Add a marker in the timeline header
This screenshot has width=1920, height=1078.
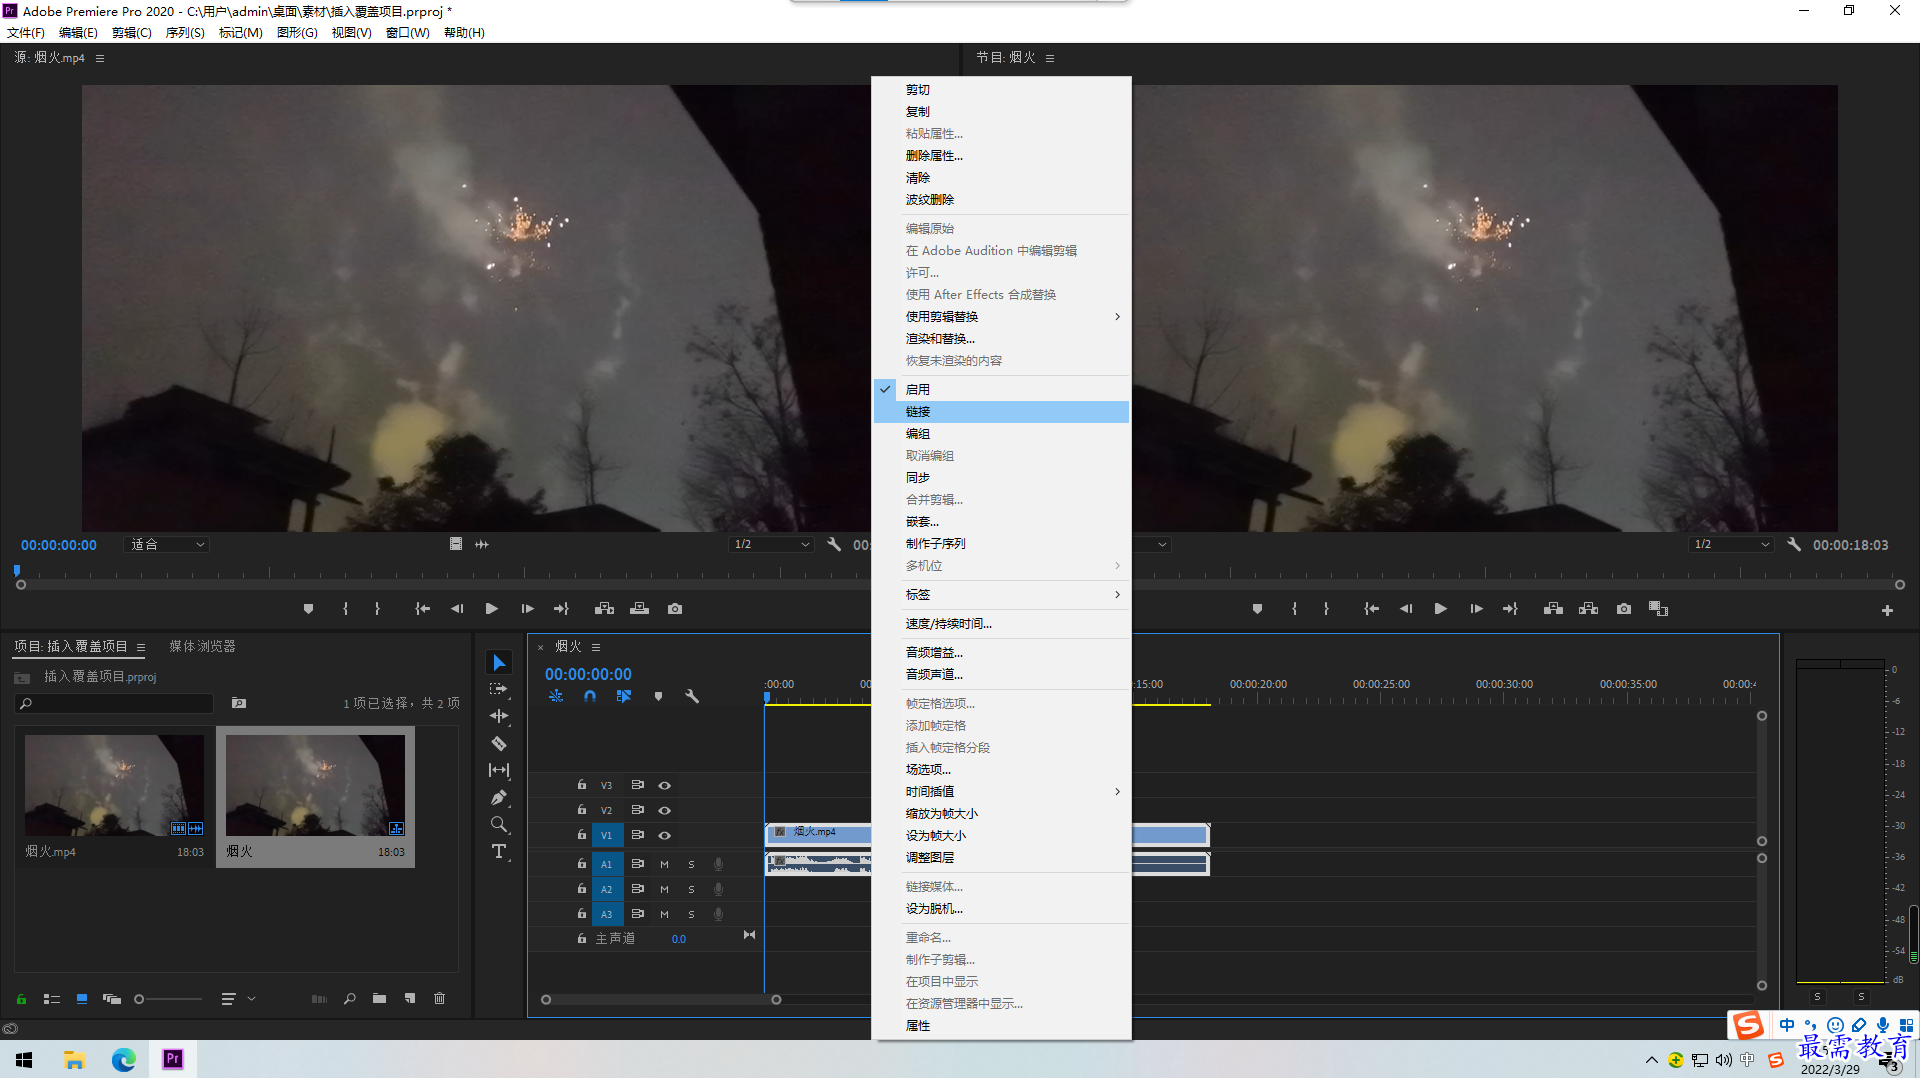point(658,696)
